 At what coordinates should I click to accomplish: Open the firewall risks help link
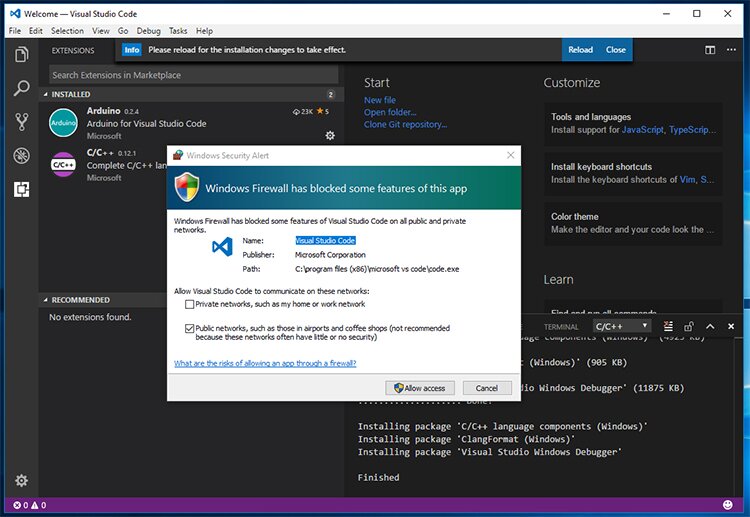pyautogui.click(x=265, y=363)
